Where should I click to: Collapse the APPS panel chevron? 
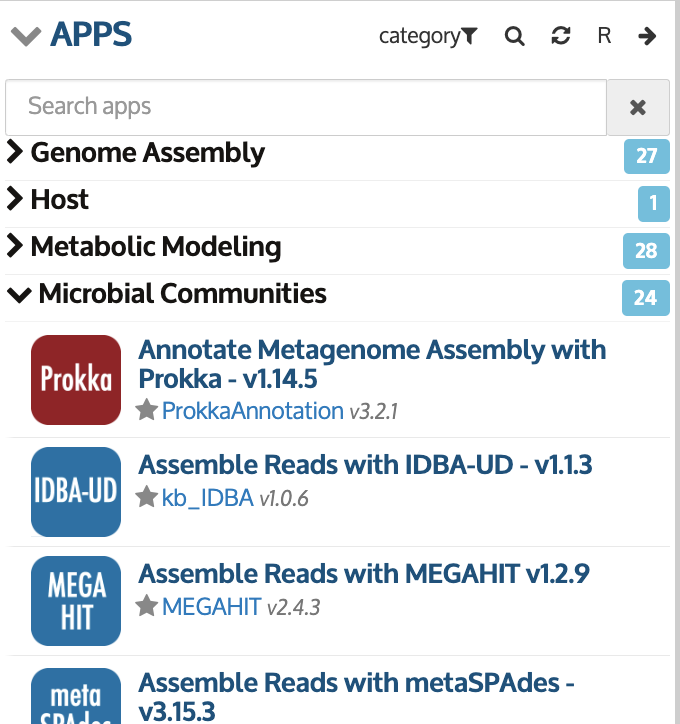click(26, 36)
